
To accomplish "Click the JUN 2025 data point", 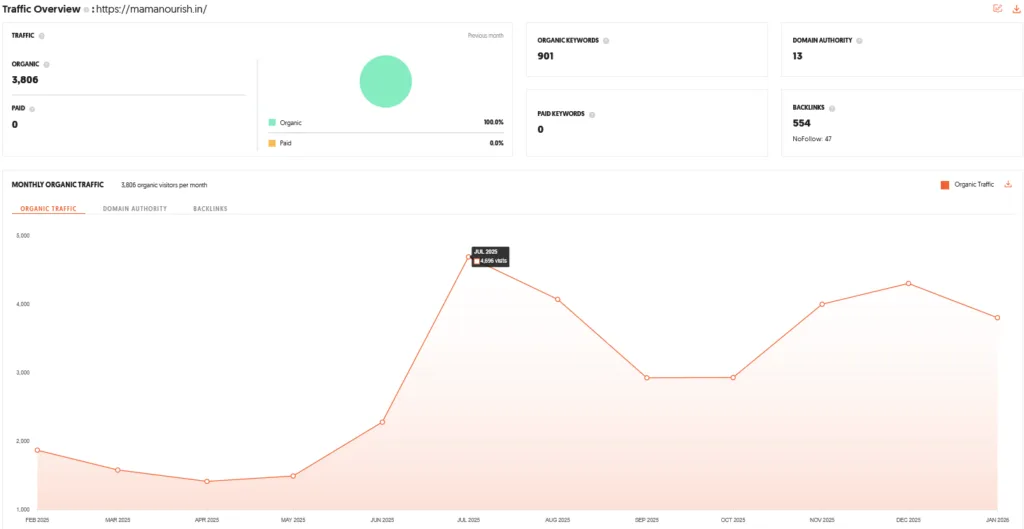I will 383,422.
